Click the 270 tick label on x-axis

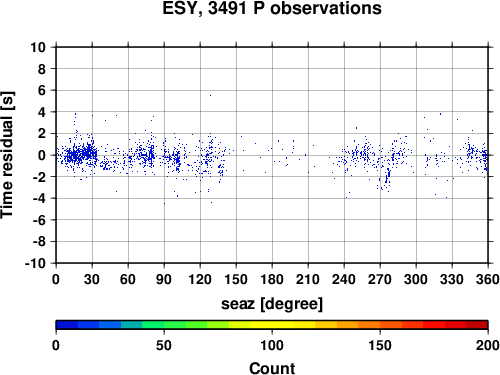(x=380, y=279)
